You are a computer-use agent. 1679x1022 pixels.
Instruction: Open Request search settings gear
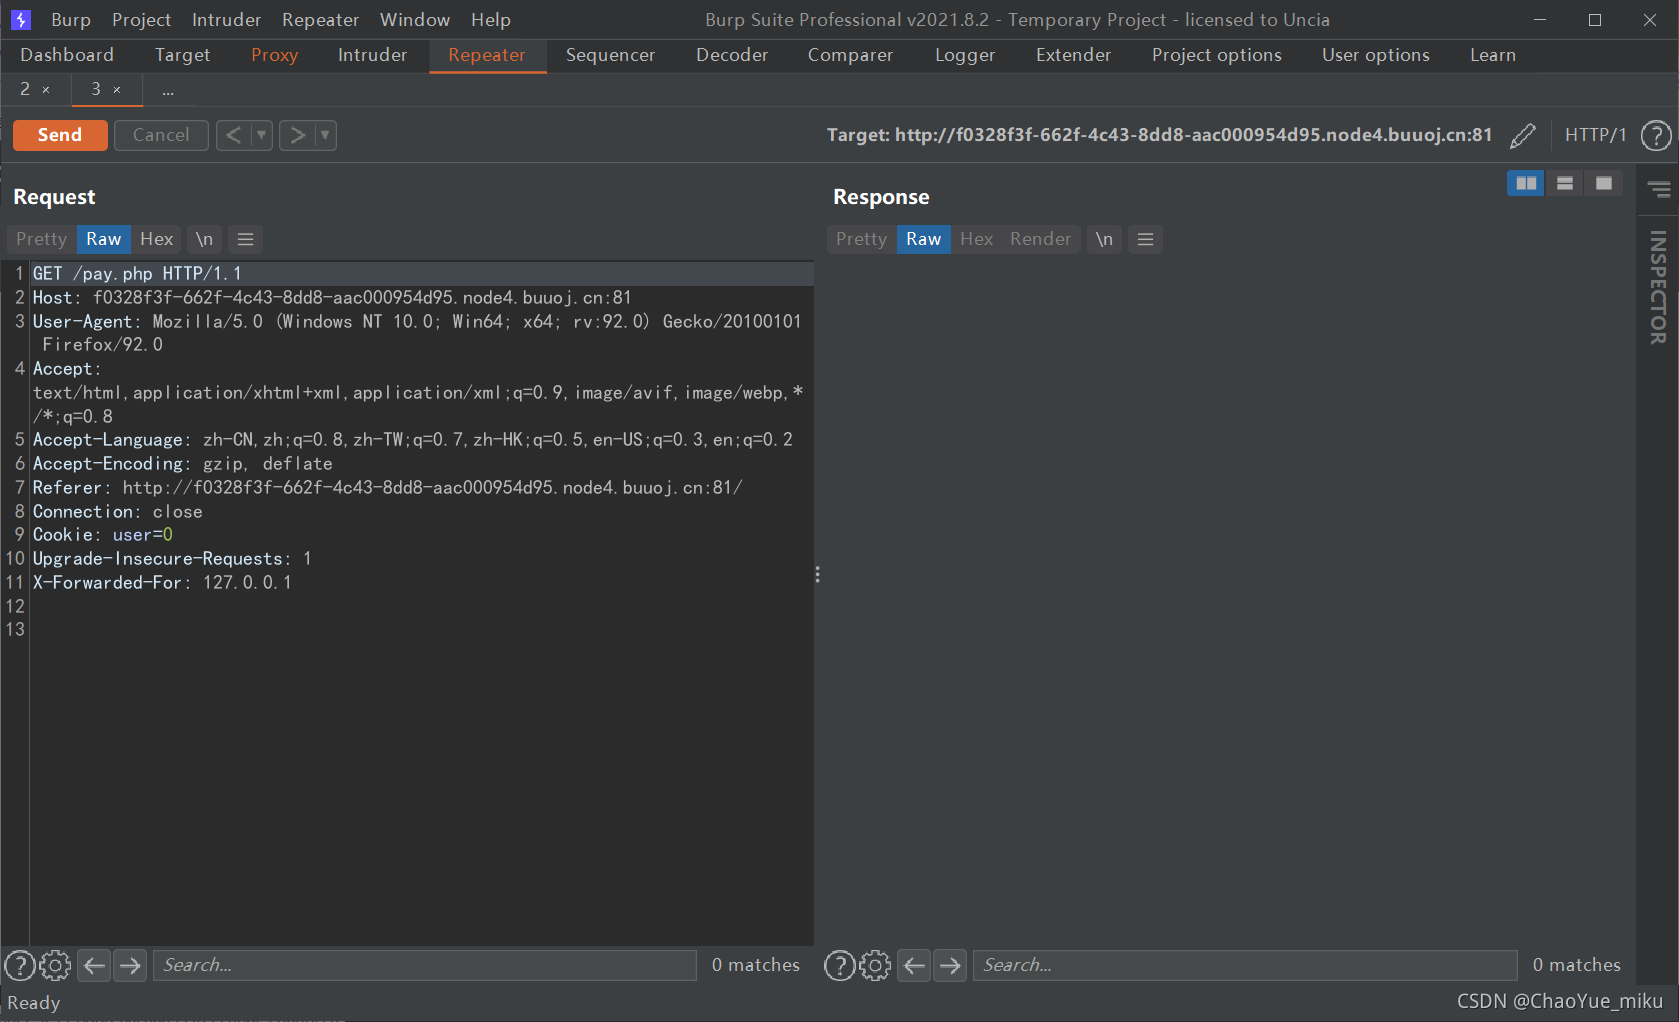[x=55, y=965]
